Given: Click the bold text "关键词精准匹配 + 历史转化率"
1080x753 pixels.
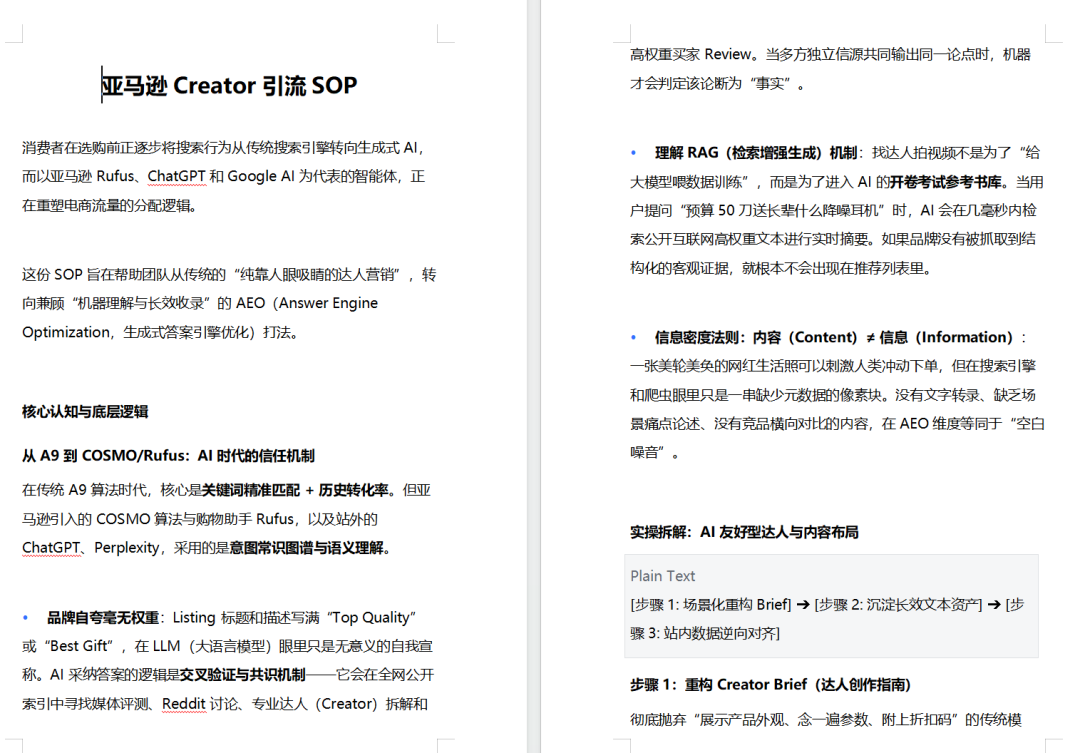Looking at the screenshot, I should [295, 490].
